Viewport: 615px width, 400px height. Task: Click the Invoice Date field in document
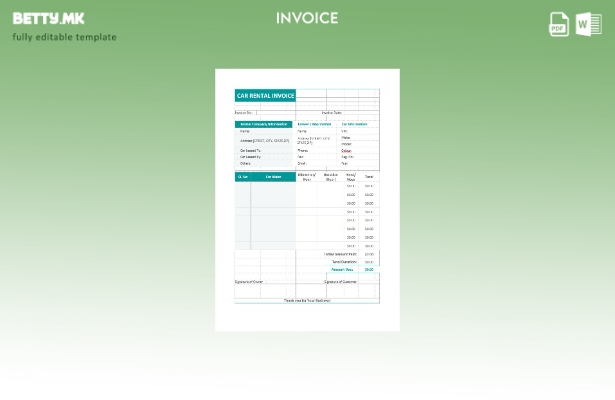coord(332,113)
